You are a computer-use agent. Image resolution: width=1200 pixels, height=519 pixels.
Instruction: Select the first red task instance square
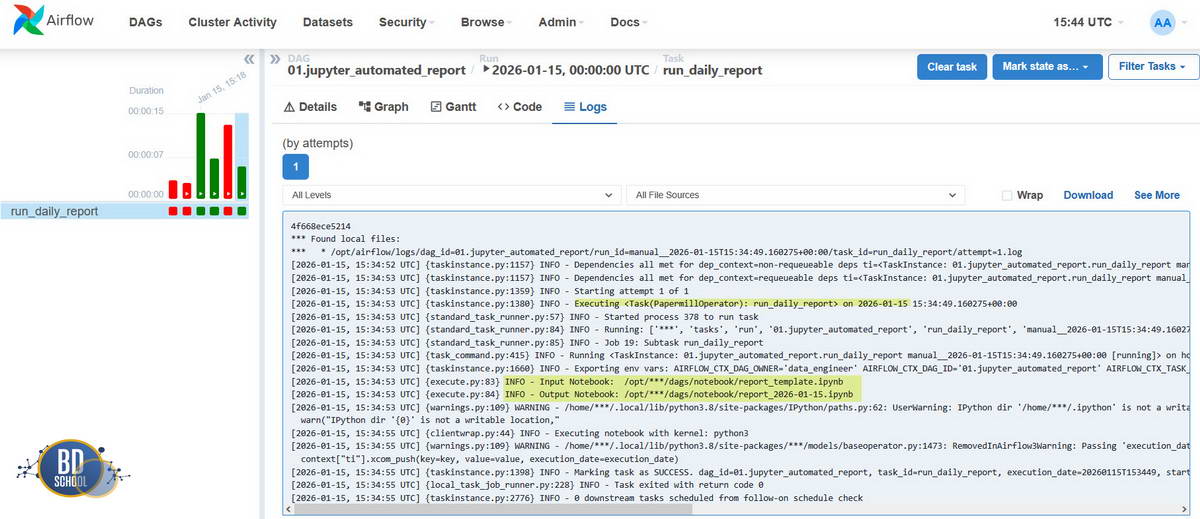point(173,211)
